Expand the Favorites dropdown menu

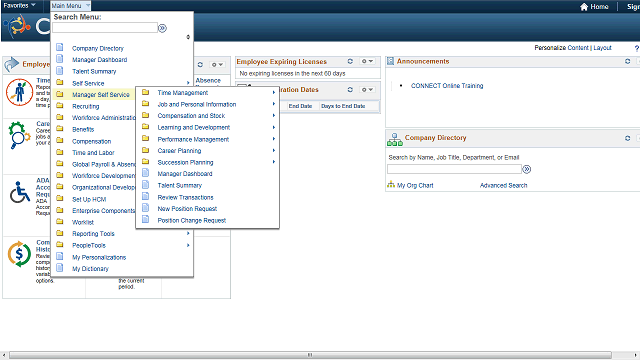coord(19,5)
